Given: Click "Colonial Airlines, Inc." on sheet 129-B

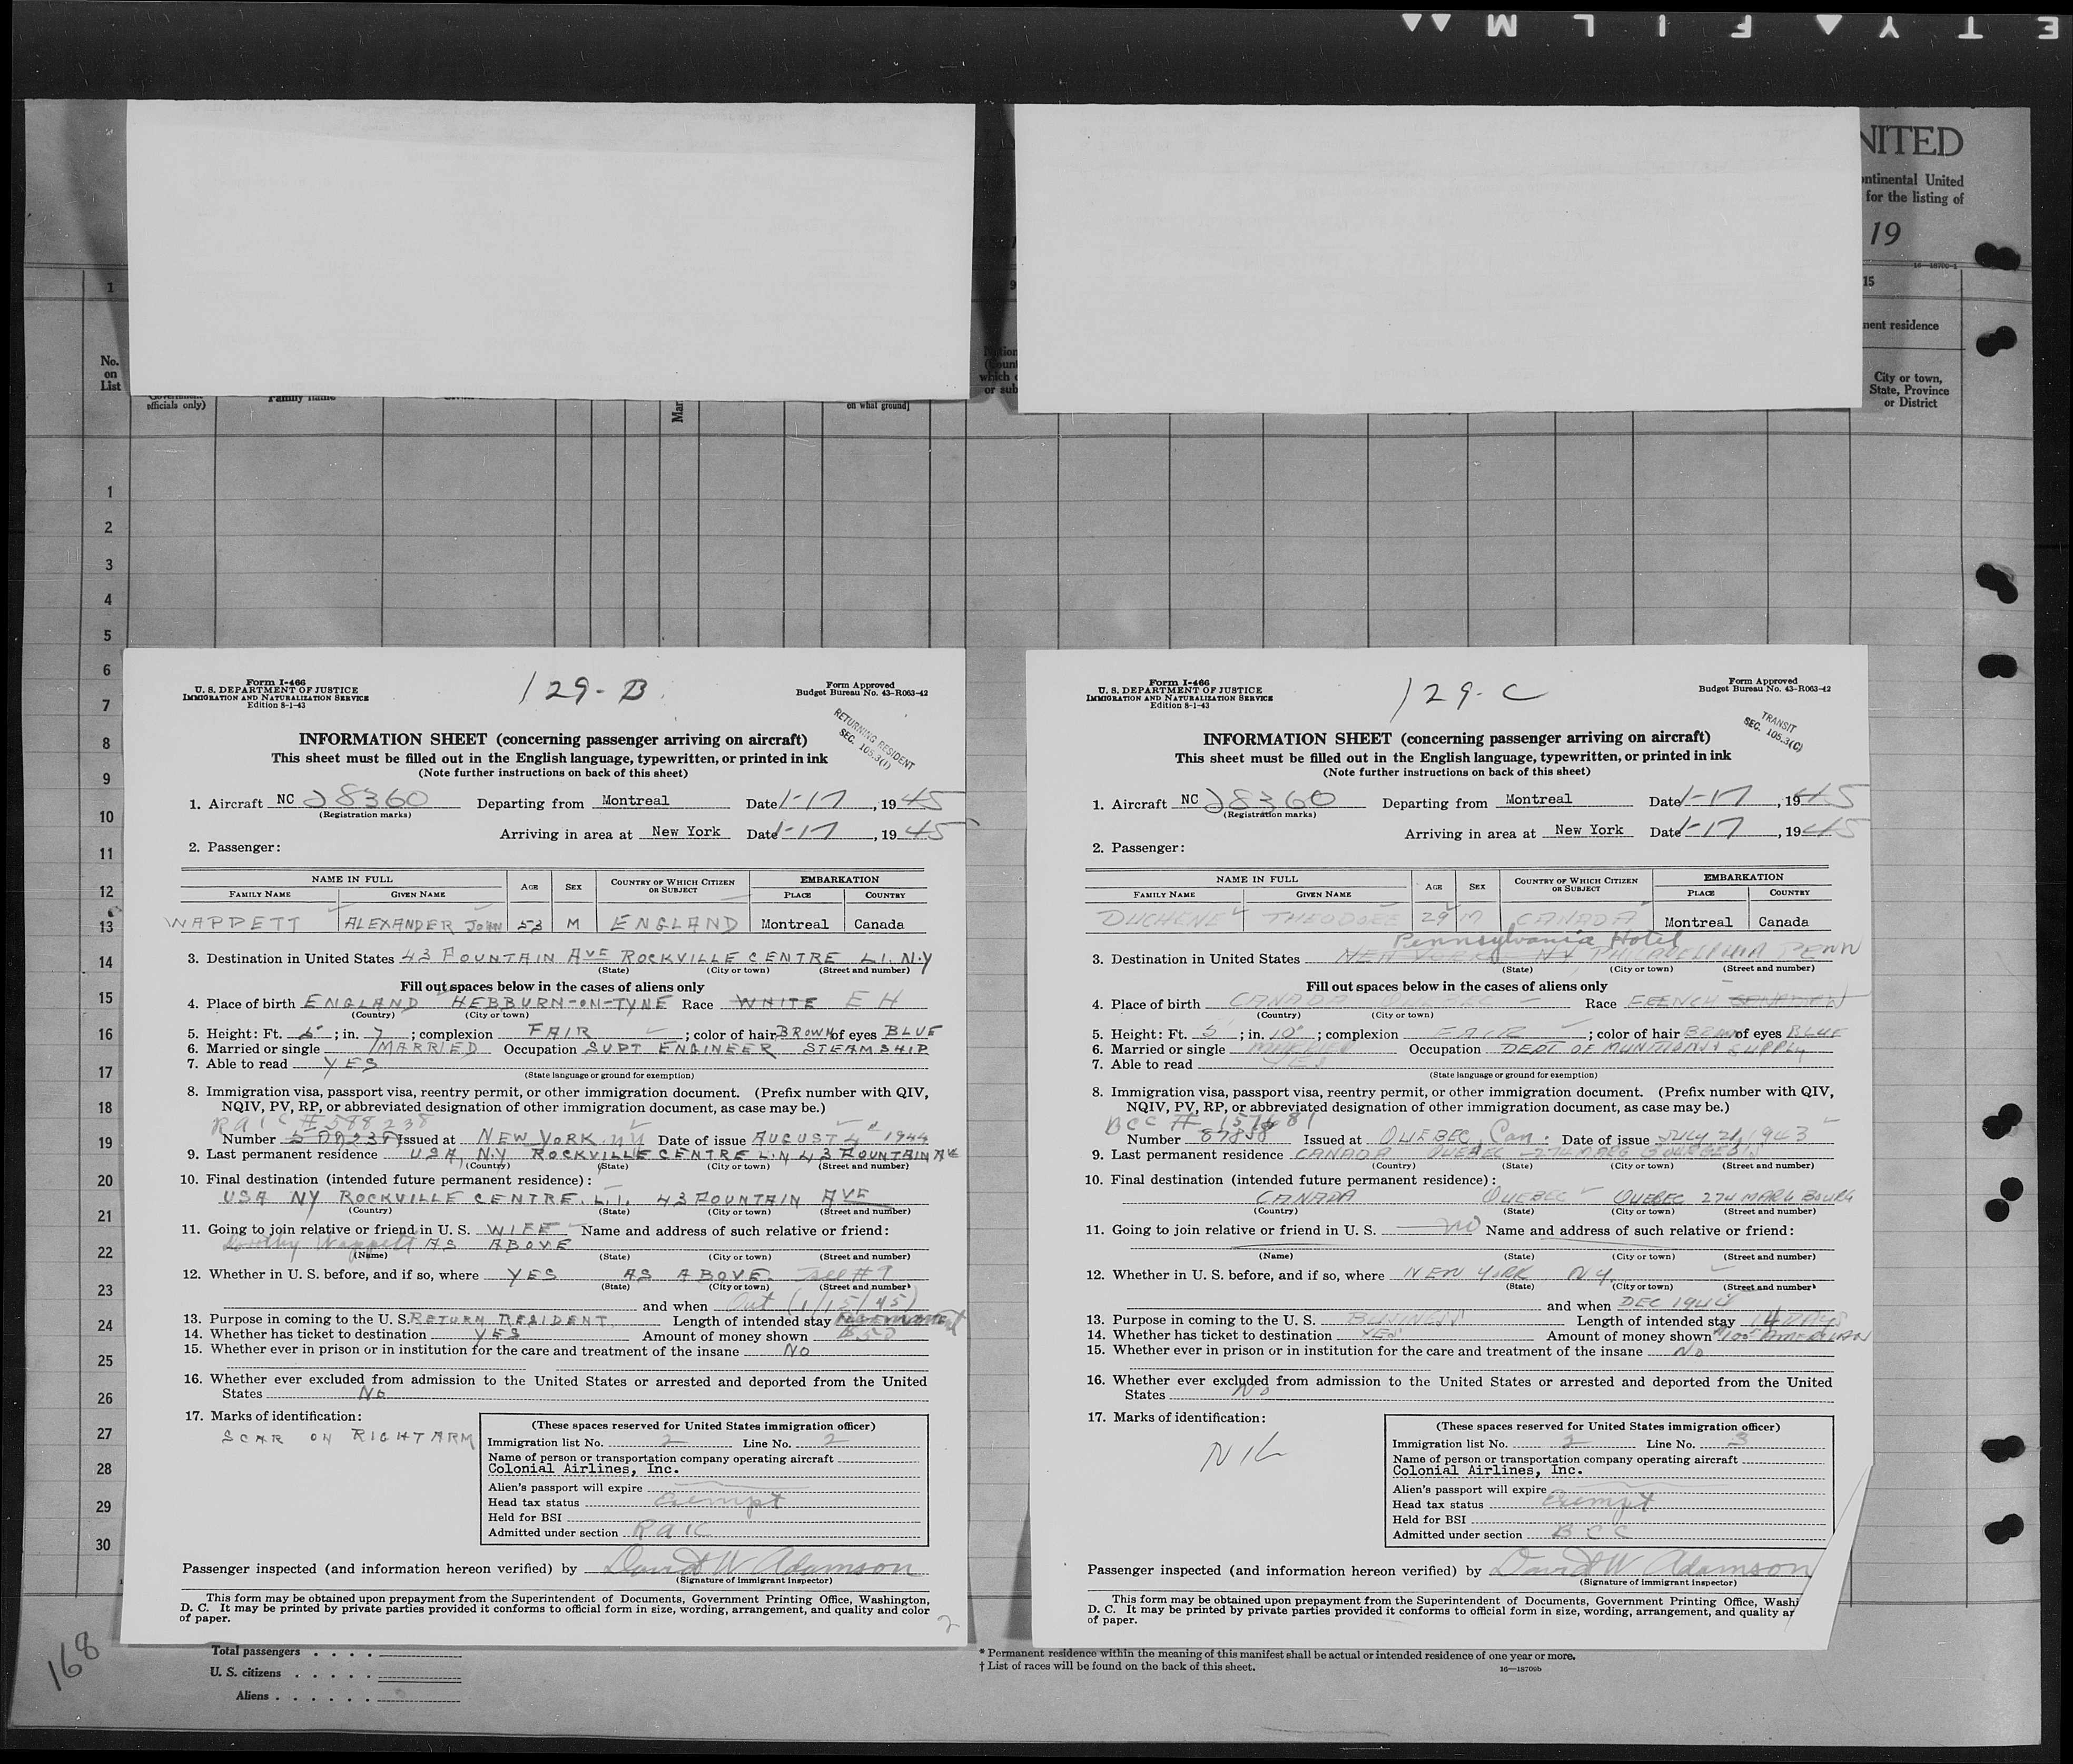Looking at the screenshot, I should click(x=583, y=1469).
